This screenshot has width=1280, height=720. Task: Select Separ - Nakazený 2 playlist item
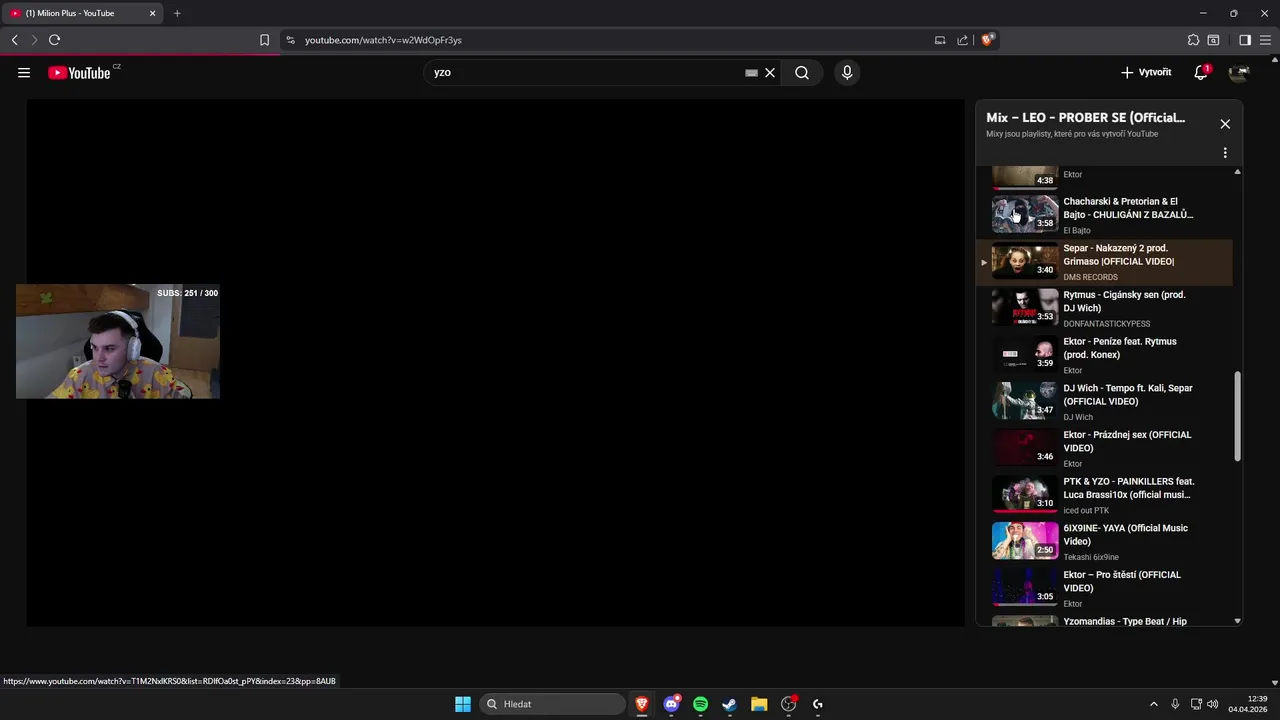click(1104, 261)
